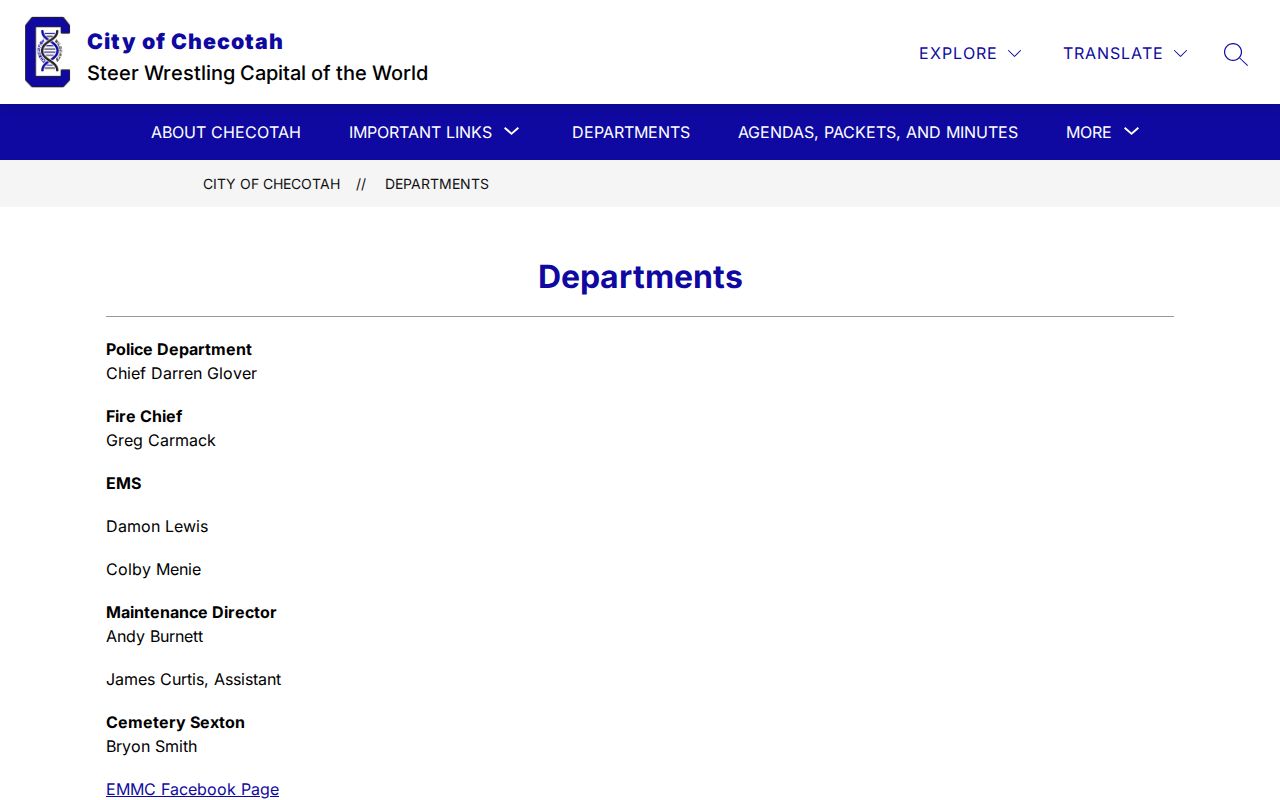Open the search magnifier icon

[x=1235, y=54]
